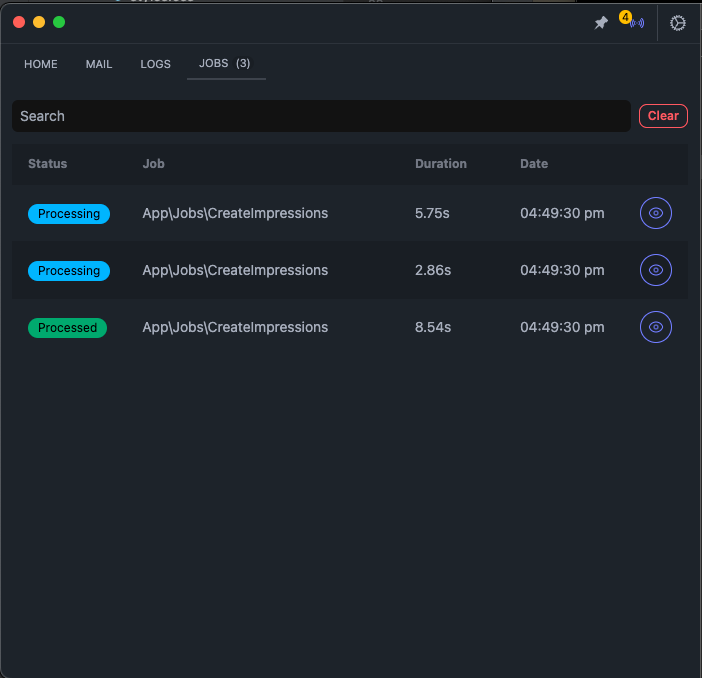Open the LOGS tab

pyautogui.click(x=155, y=64)
